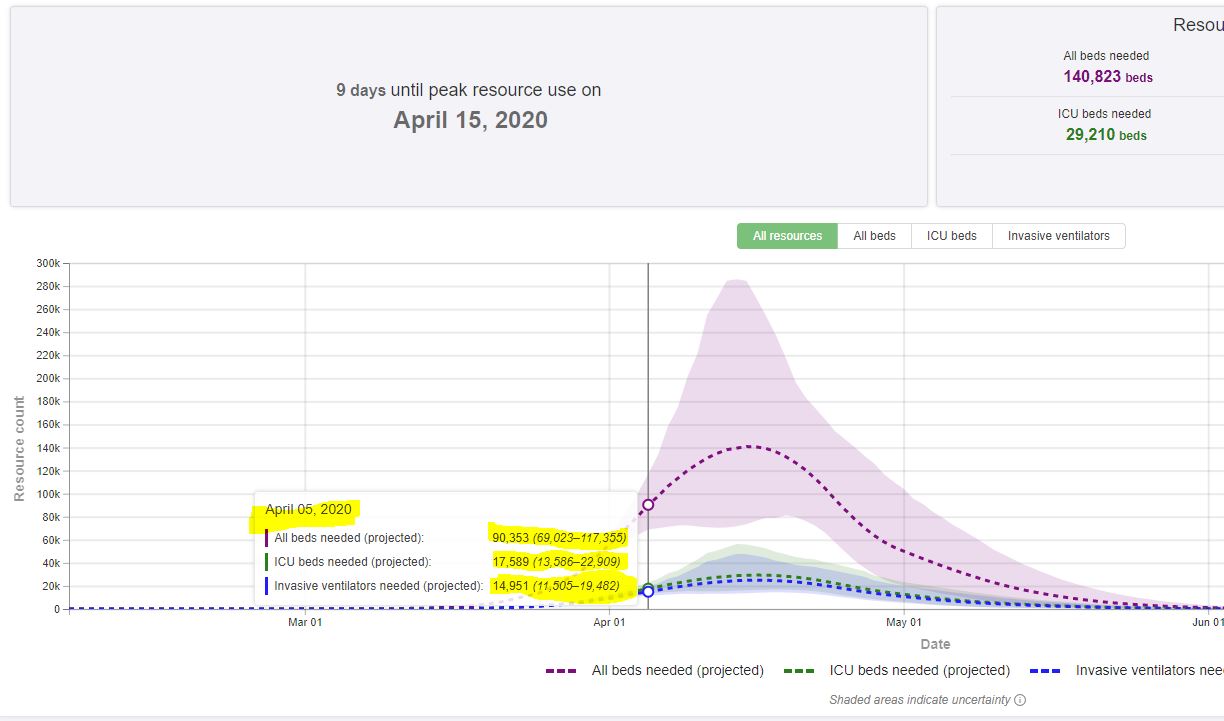The image size is (1224, 721).
Task: Click the 9 days until peak resource use text
Action: 469,90
